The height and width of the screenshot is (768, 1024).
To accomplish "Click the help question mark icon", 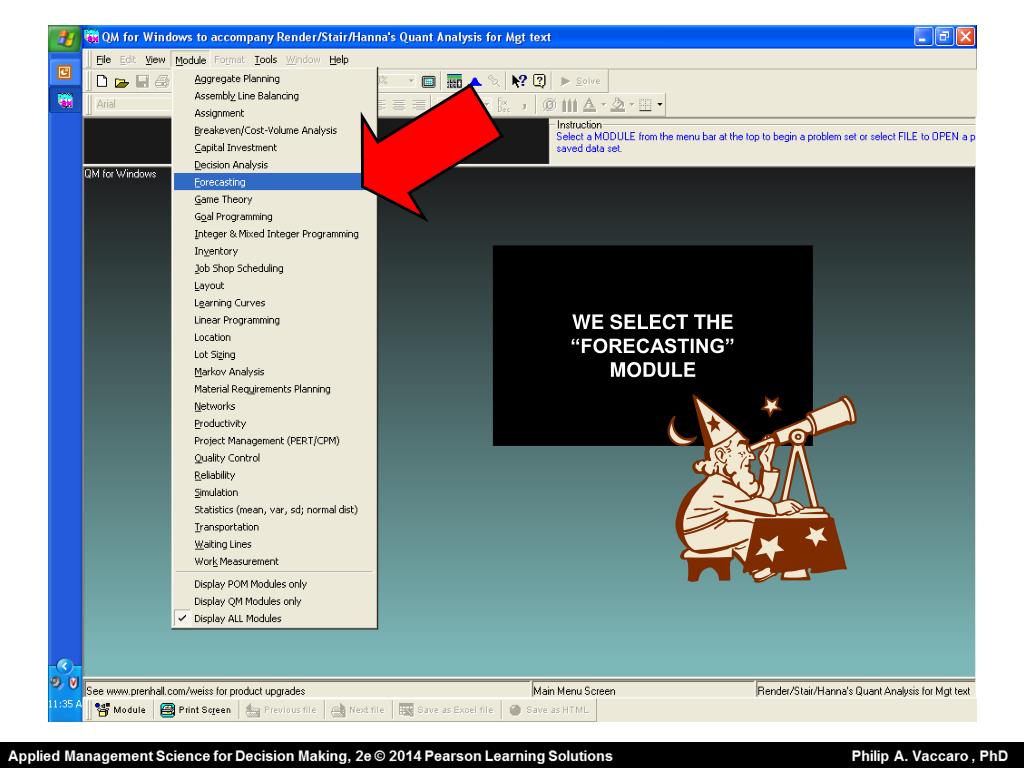I will 539,81.
